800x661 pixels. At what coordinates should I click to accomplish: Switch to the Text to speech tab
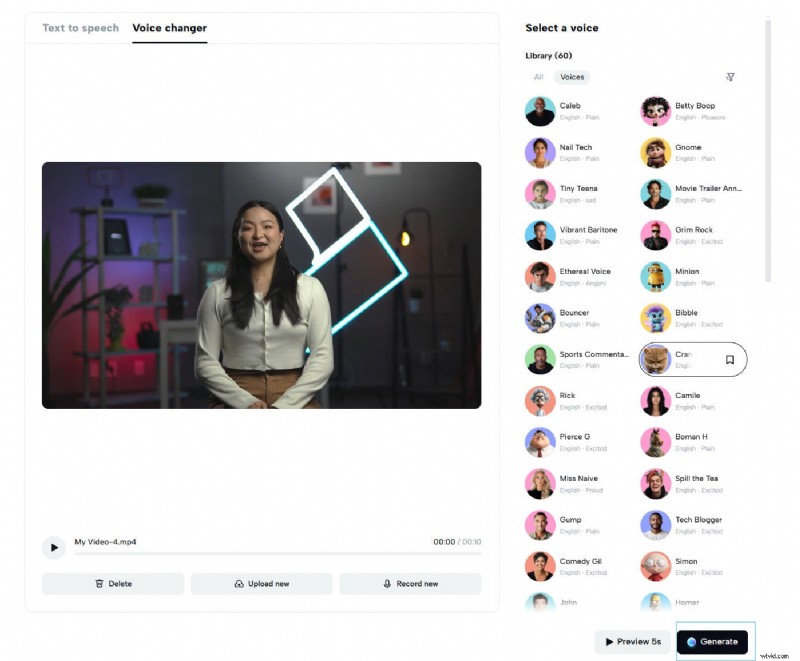(x=79, y=28)
